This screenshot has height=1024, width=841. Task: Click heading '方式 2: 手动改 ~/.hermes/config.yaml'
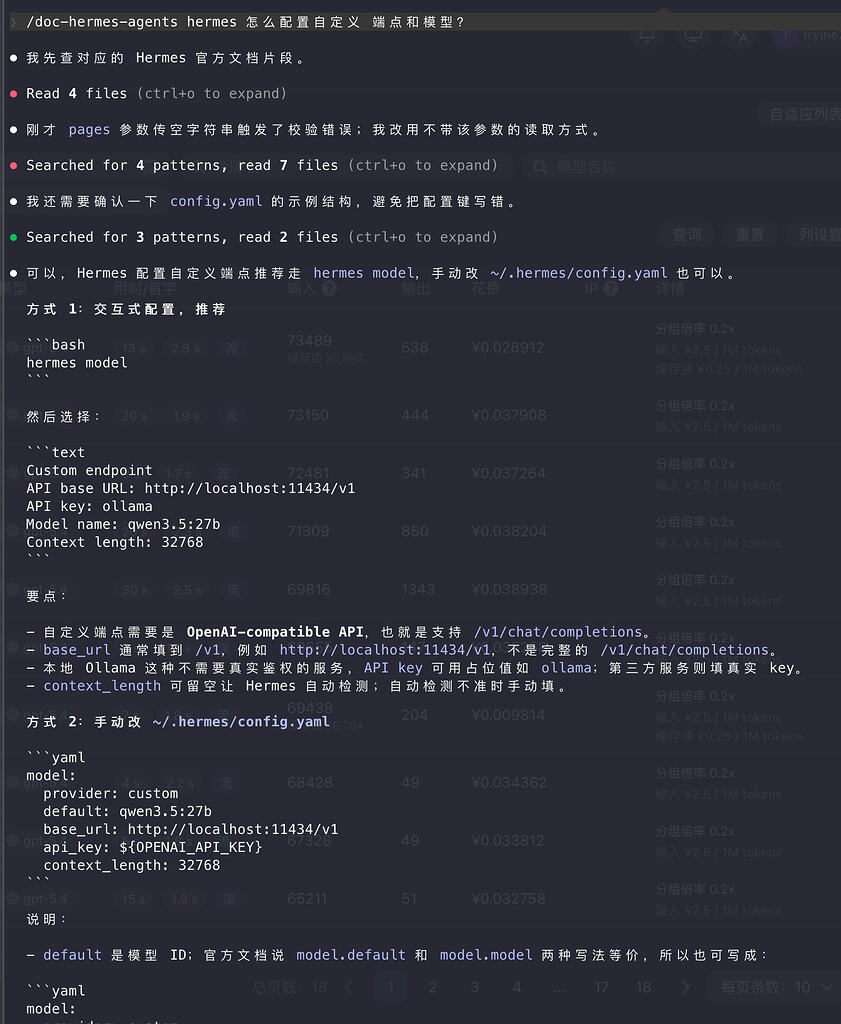point(178,722)
